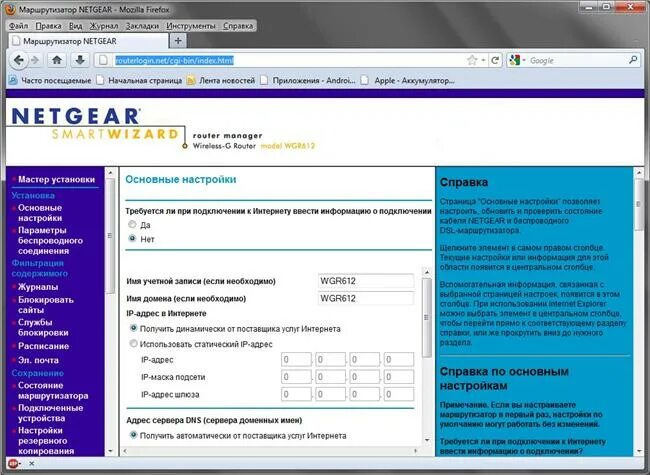This screenshot has height=475, width=650.
Task: Open the 'Правка' menu
Action: (48, 26)
